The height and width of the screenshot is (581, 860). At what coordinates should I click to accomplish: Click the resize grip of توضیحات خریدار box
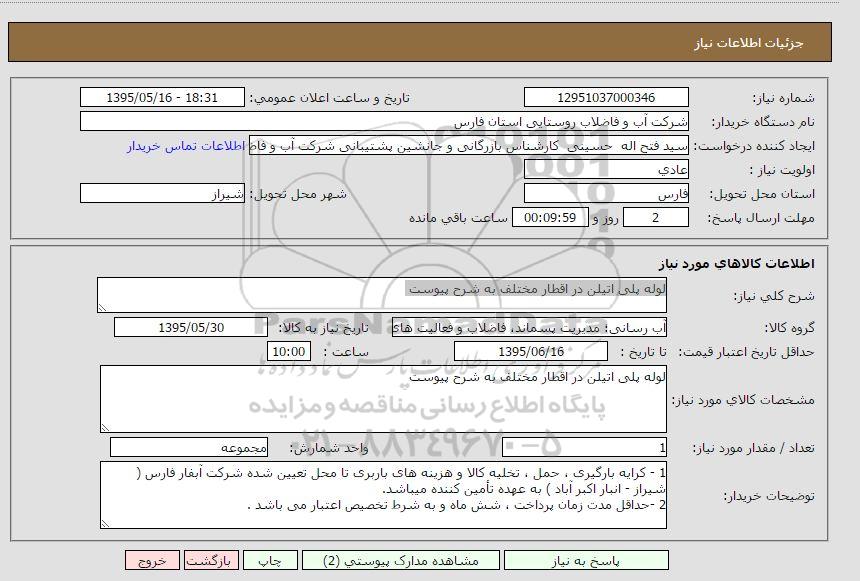tap(105, 524)
